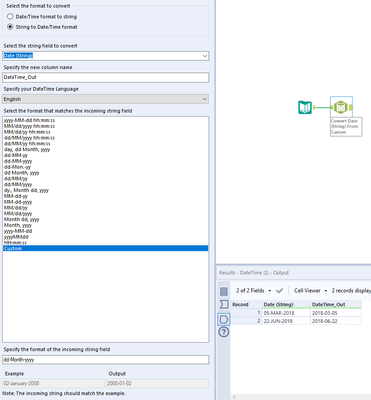Click the DateTime_Out column header
The width and height of the screenshot is (371, 400).
point(336,304)
